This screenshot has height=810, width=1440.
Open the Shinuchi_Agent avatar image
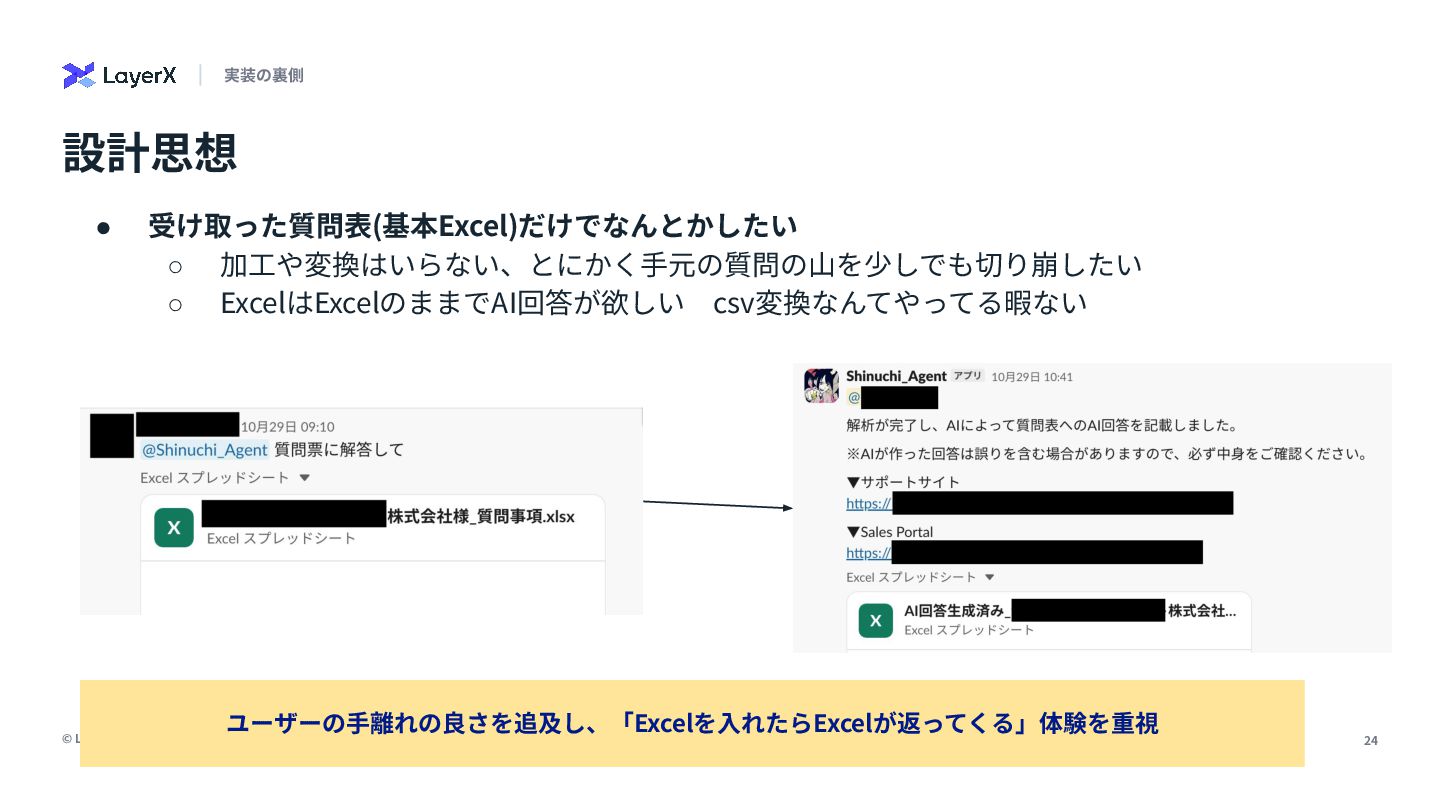821,386
